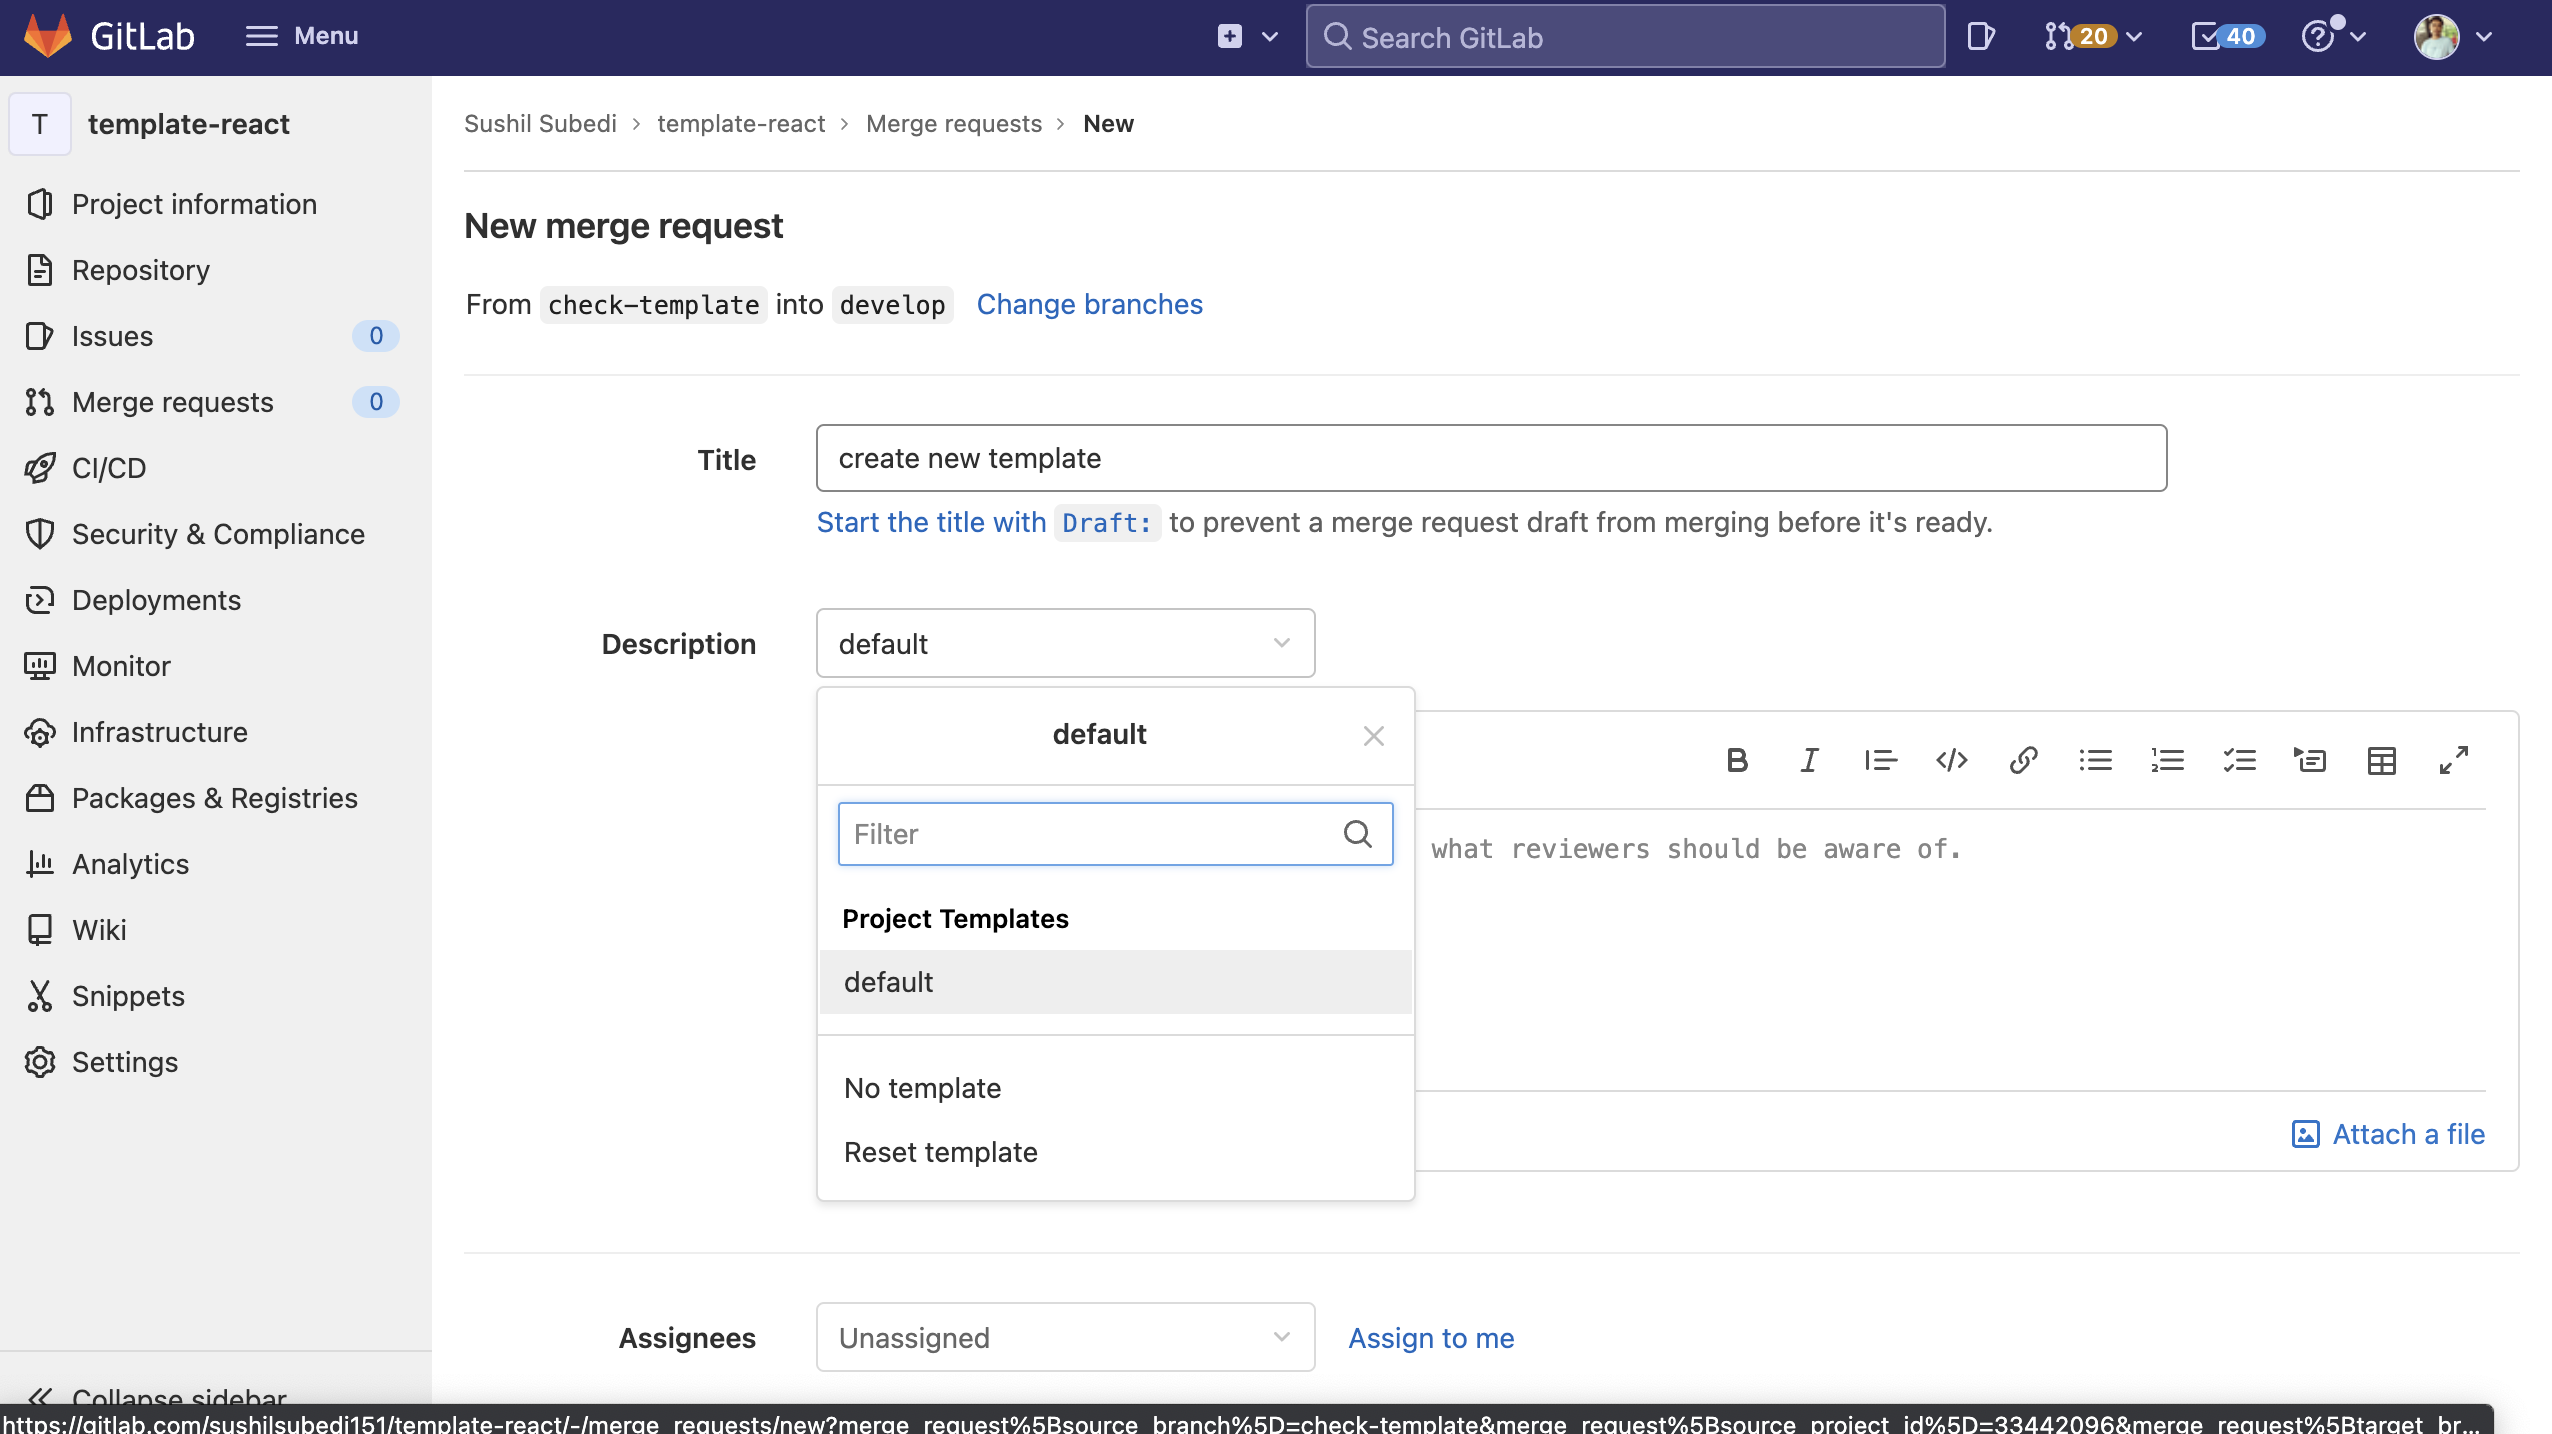
Task: Open the Menu hamburger
Action: [302, 36]
